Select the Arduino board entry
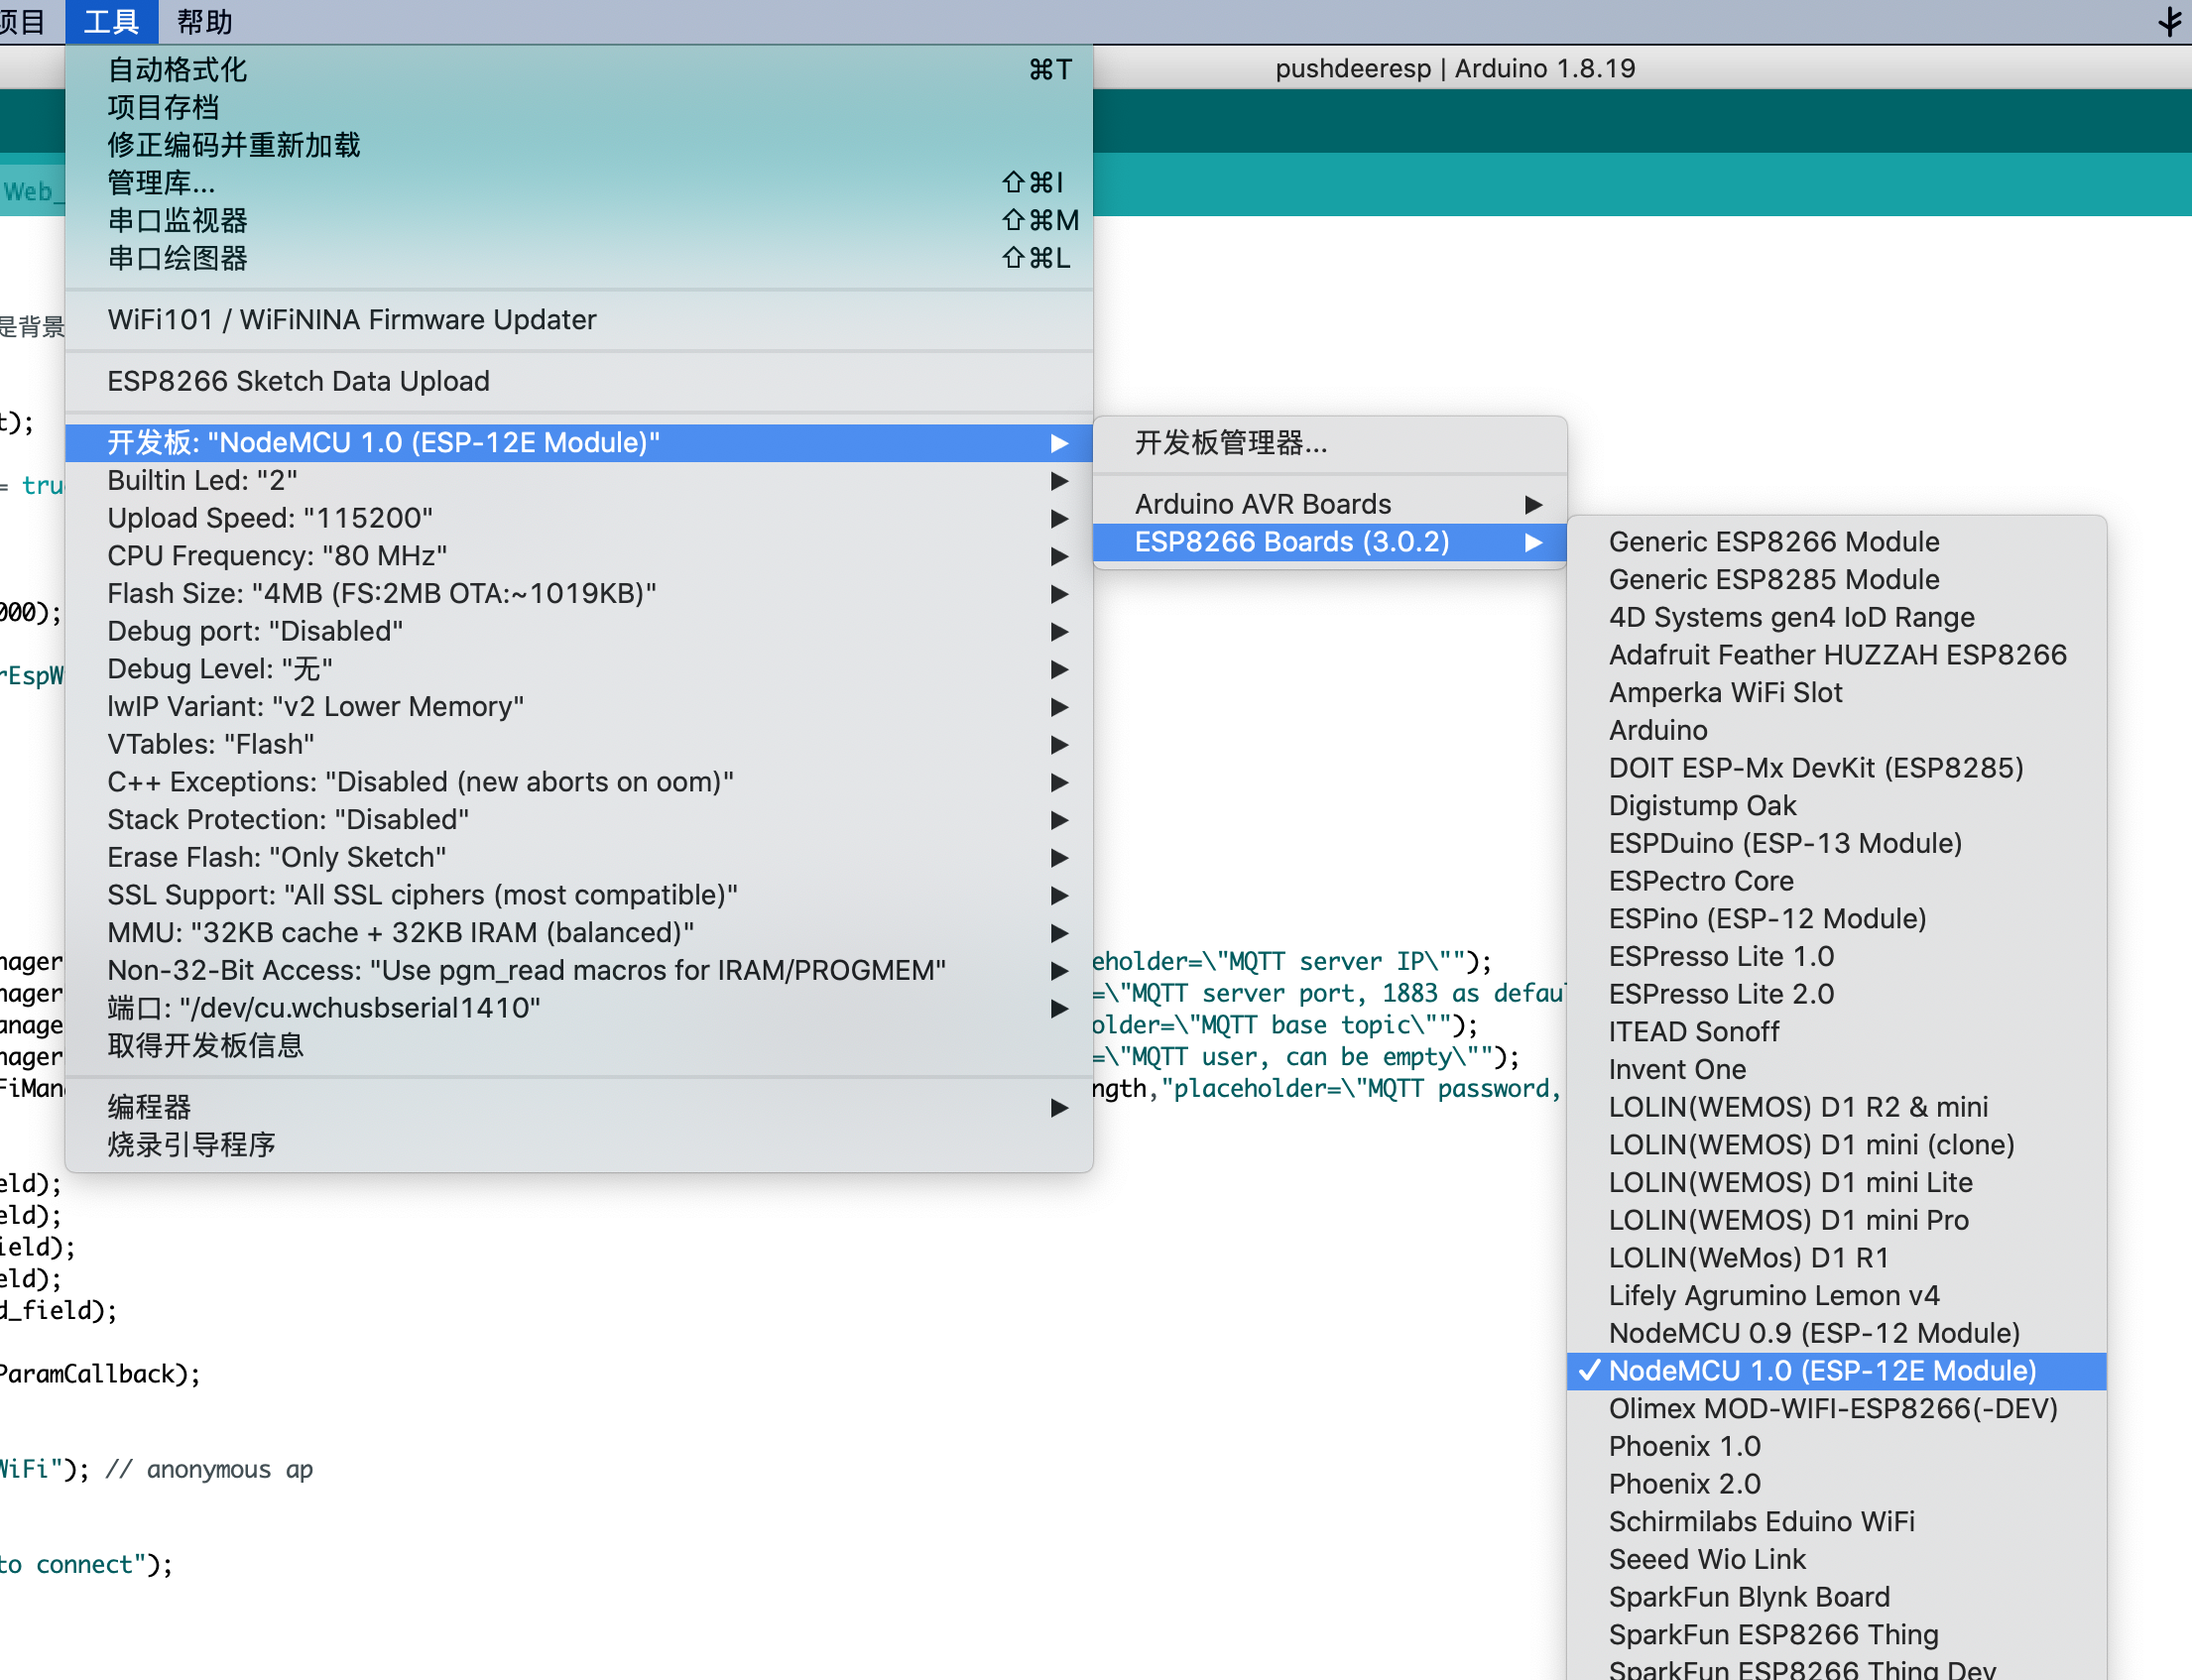 (x=1837, y=731)
